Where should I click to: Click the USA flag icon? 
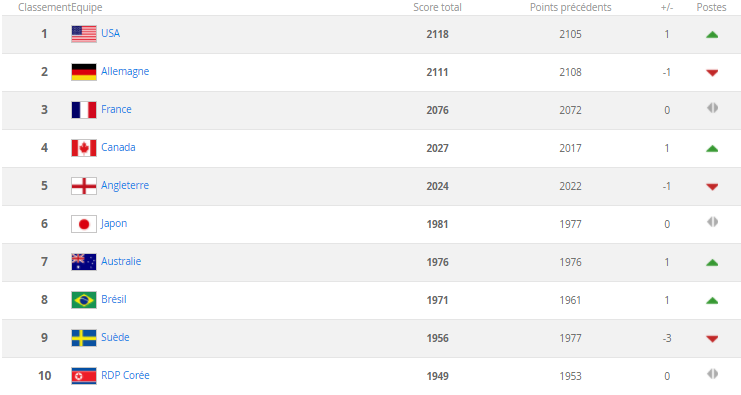84,34
